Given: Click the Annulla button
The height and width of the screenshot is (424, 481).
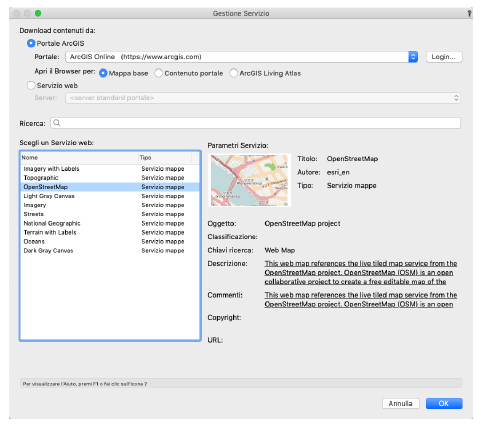Looking at the screenshot, I should click(401, 403).
